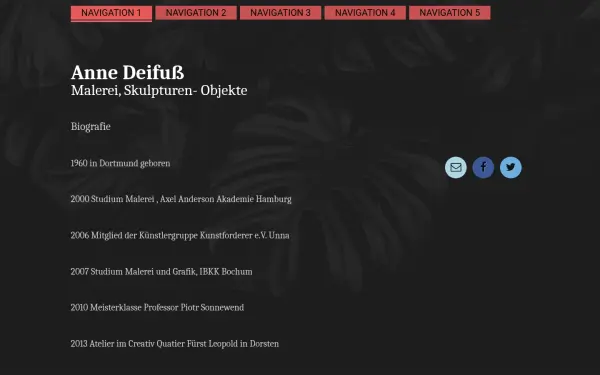Select the line "1960 in Dortmund geboren"

(121, 163)
